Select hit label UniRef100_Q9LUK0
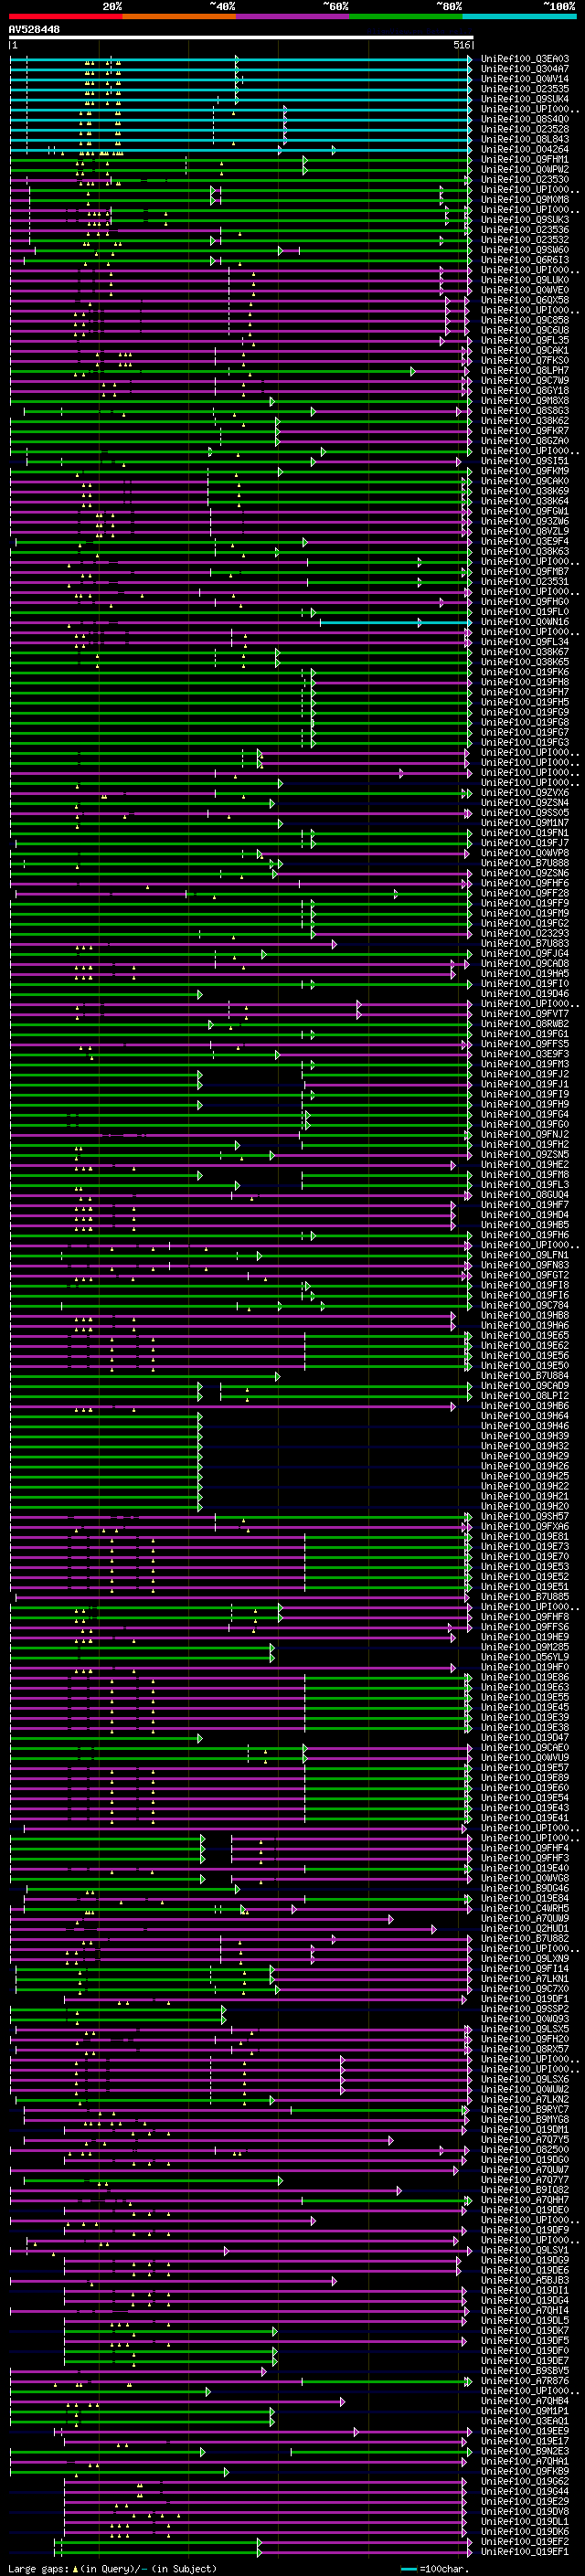 (x=525, y=280)
